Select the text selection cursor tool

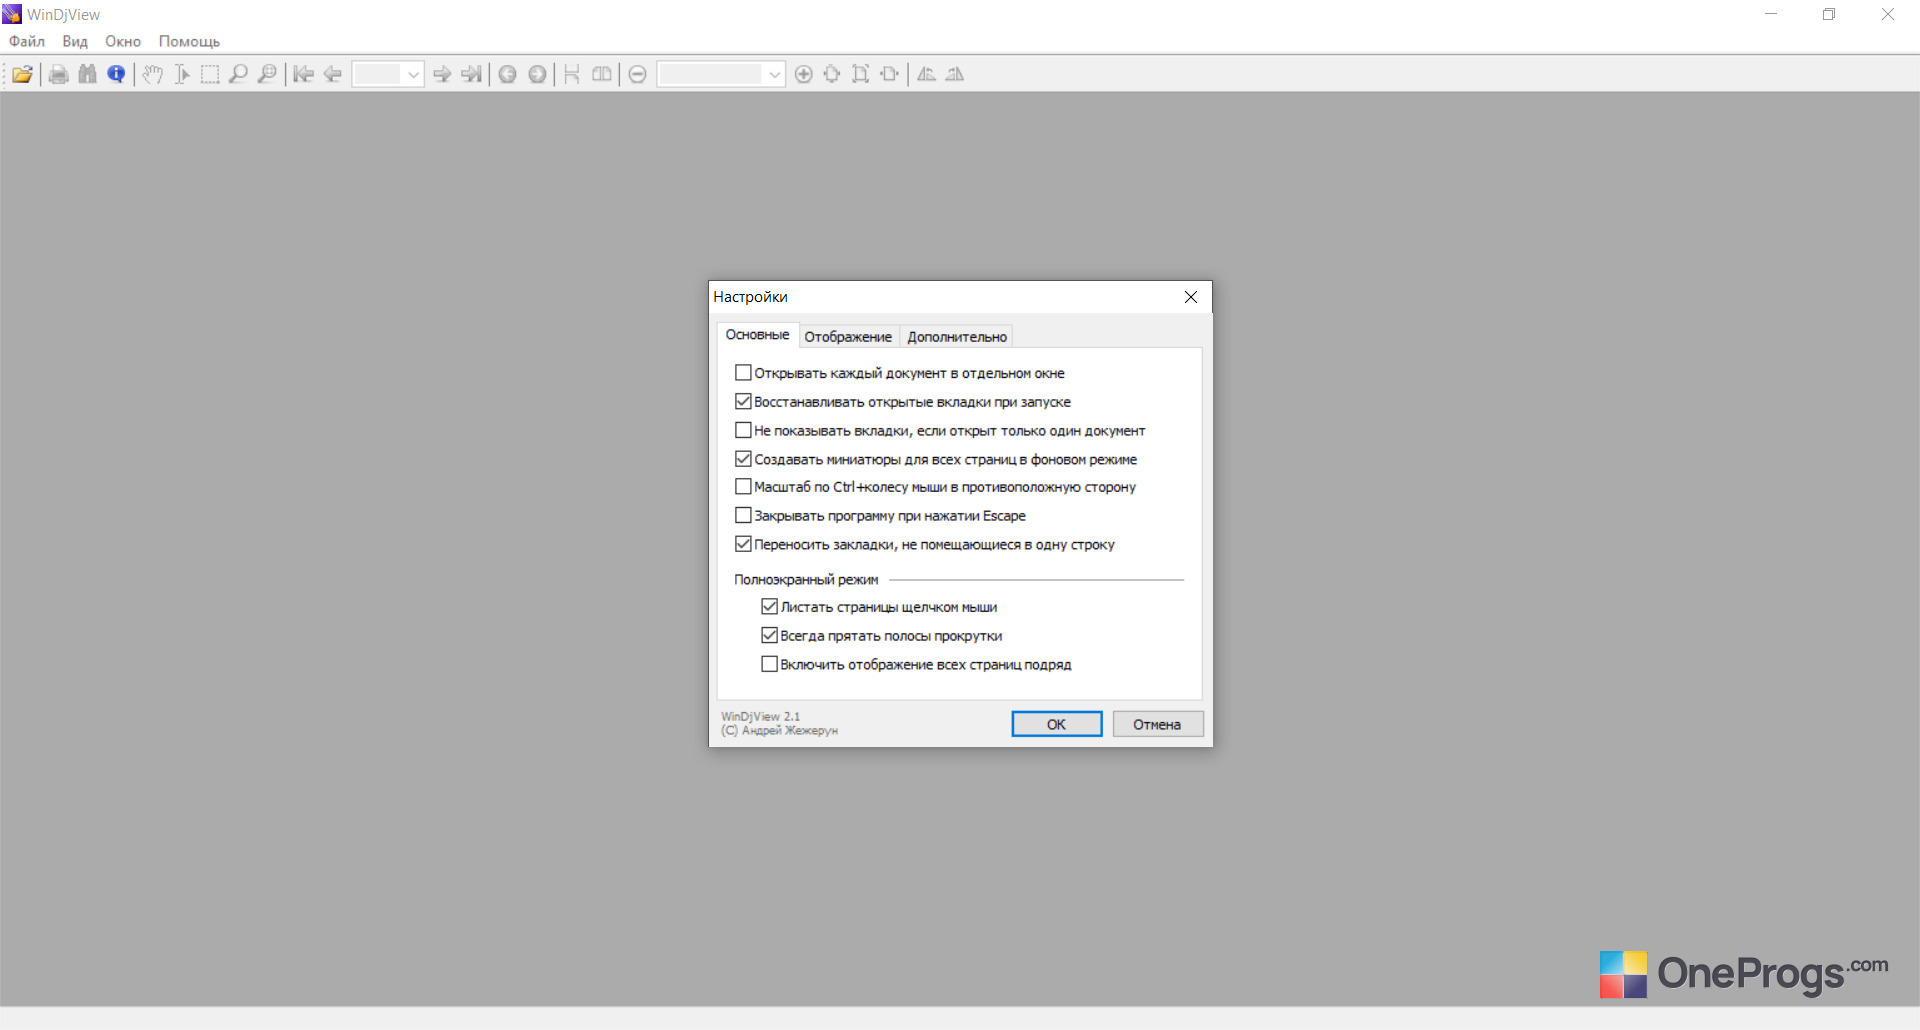(x=181, y=74)
